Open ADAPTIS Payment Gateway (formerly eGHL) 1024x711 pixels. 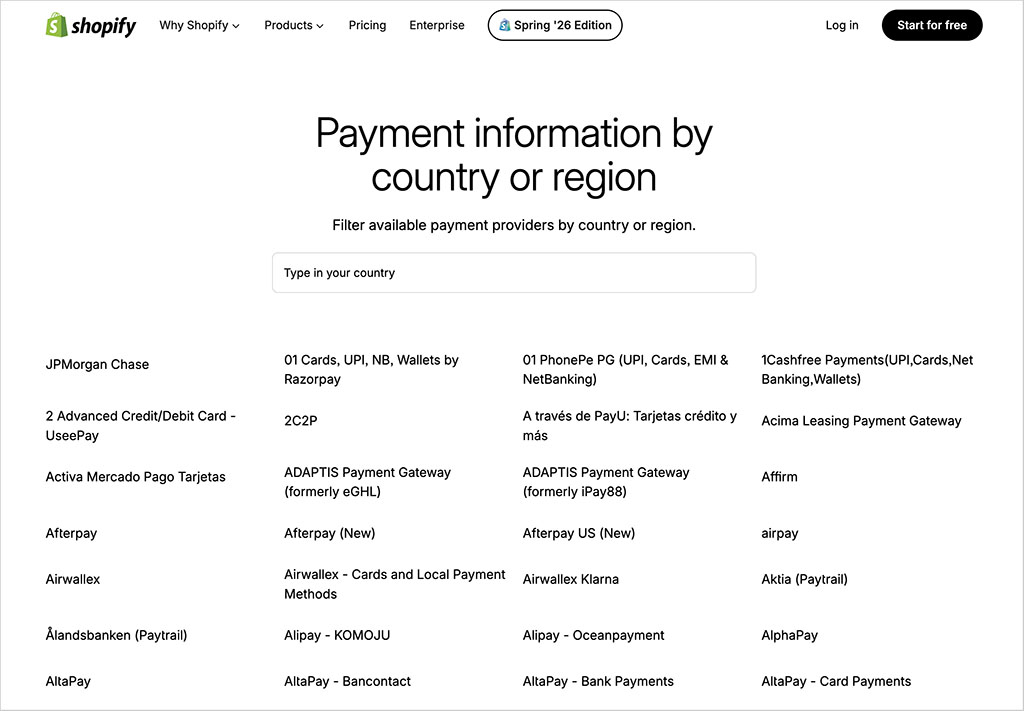[367, 482]
